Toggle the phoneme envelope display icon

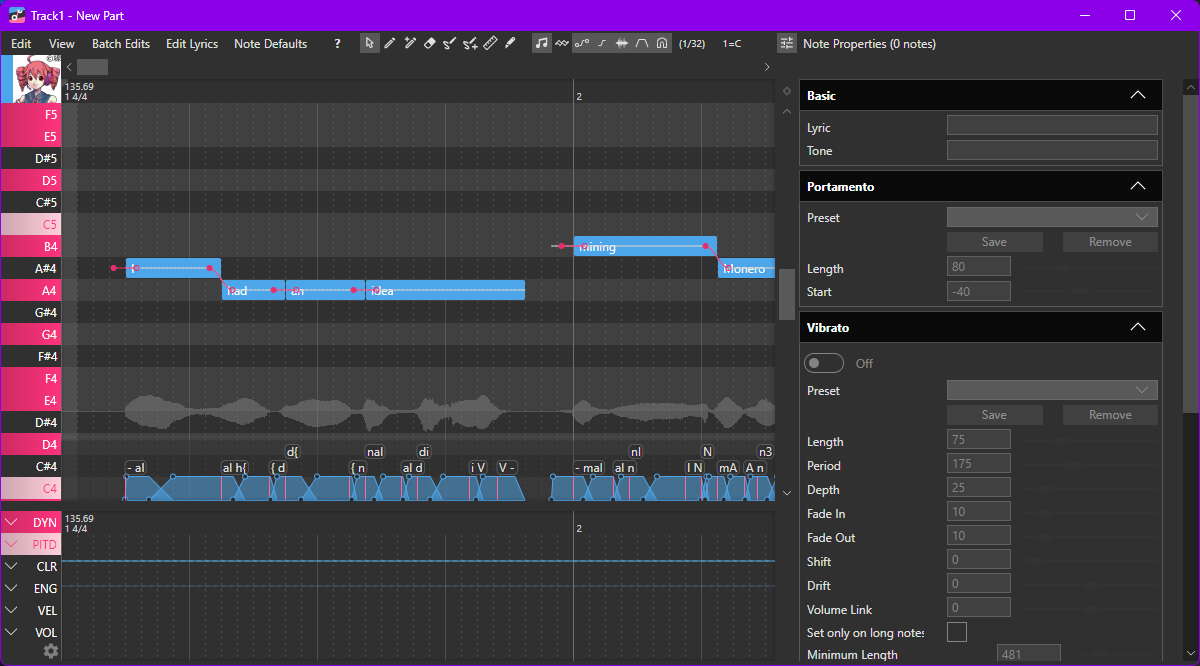642,43
